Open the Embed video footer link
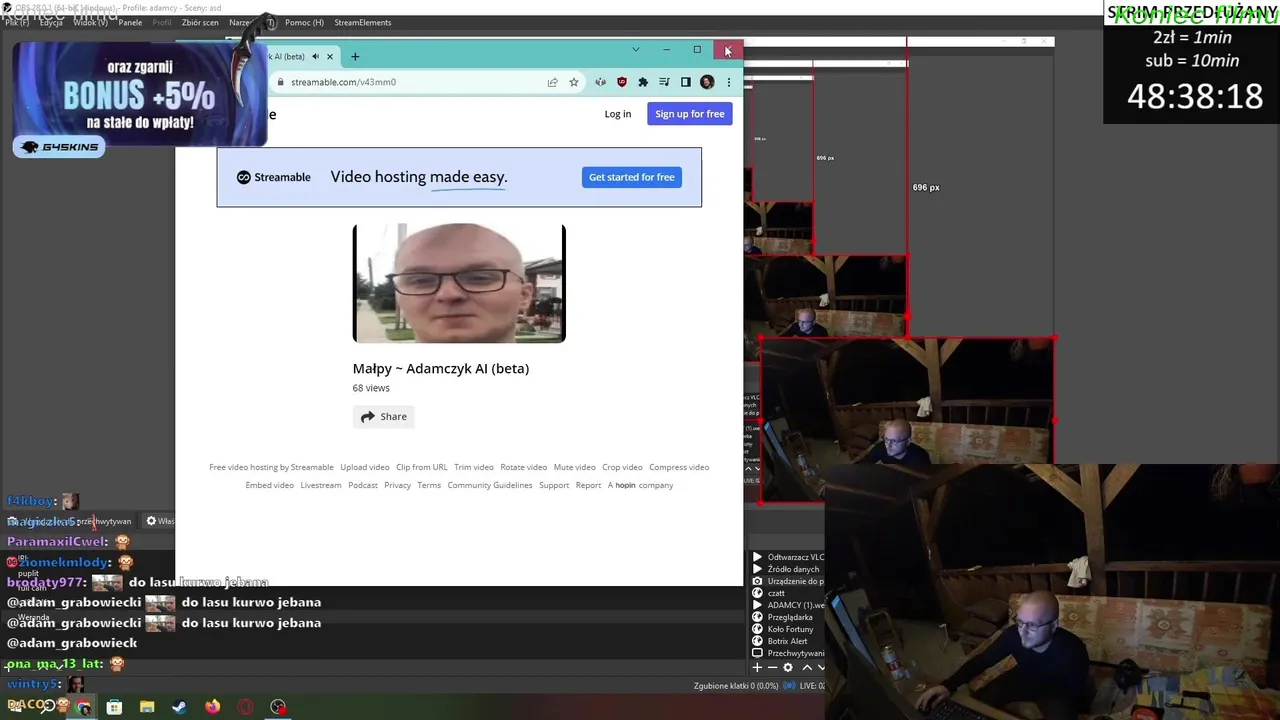 coord(270,485)
